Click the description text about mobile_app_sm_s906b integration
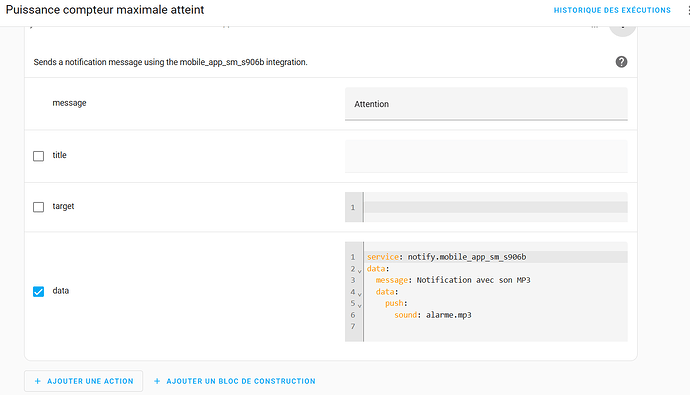This screenshot has width=690, height=395. [x=170, y=62]
